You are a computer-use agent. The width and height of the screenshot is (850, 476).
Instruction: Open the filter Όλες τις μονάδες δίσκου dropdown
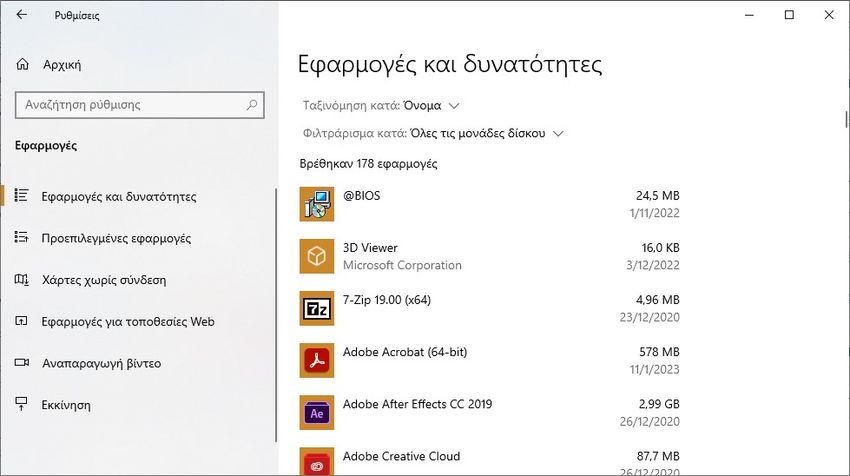point(433,133)
